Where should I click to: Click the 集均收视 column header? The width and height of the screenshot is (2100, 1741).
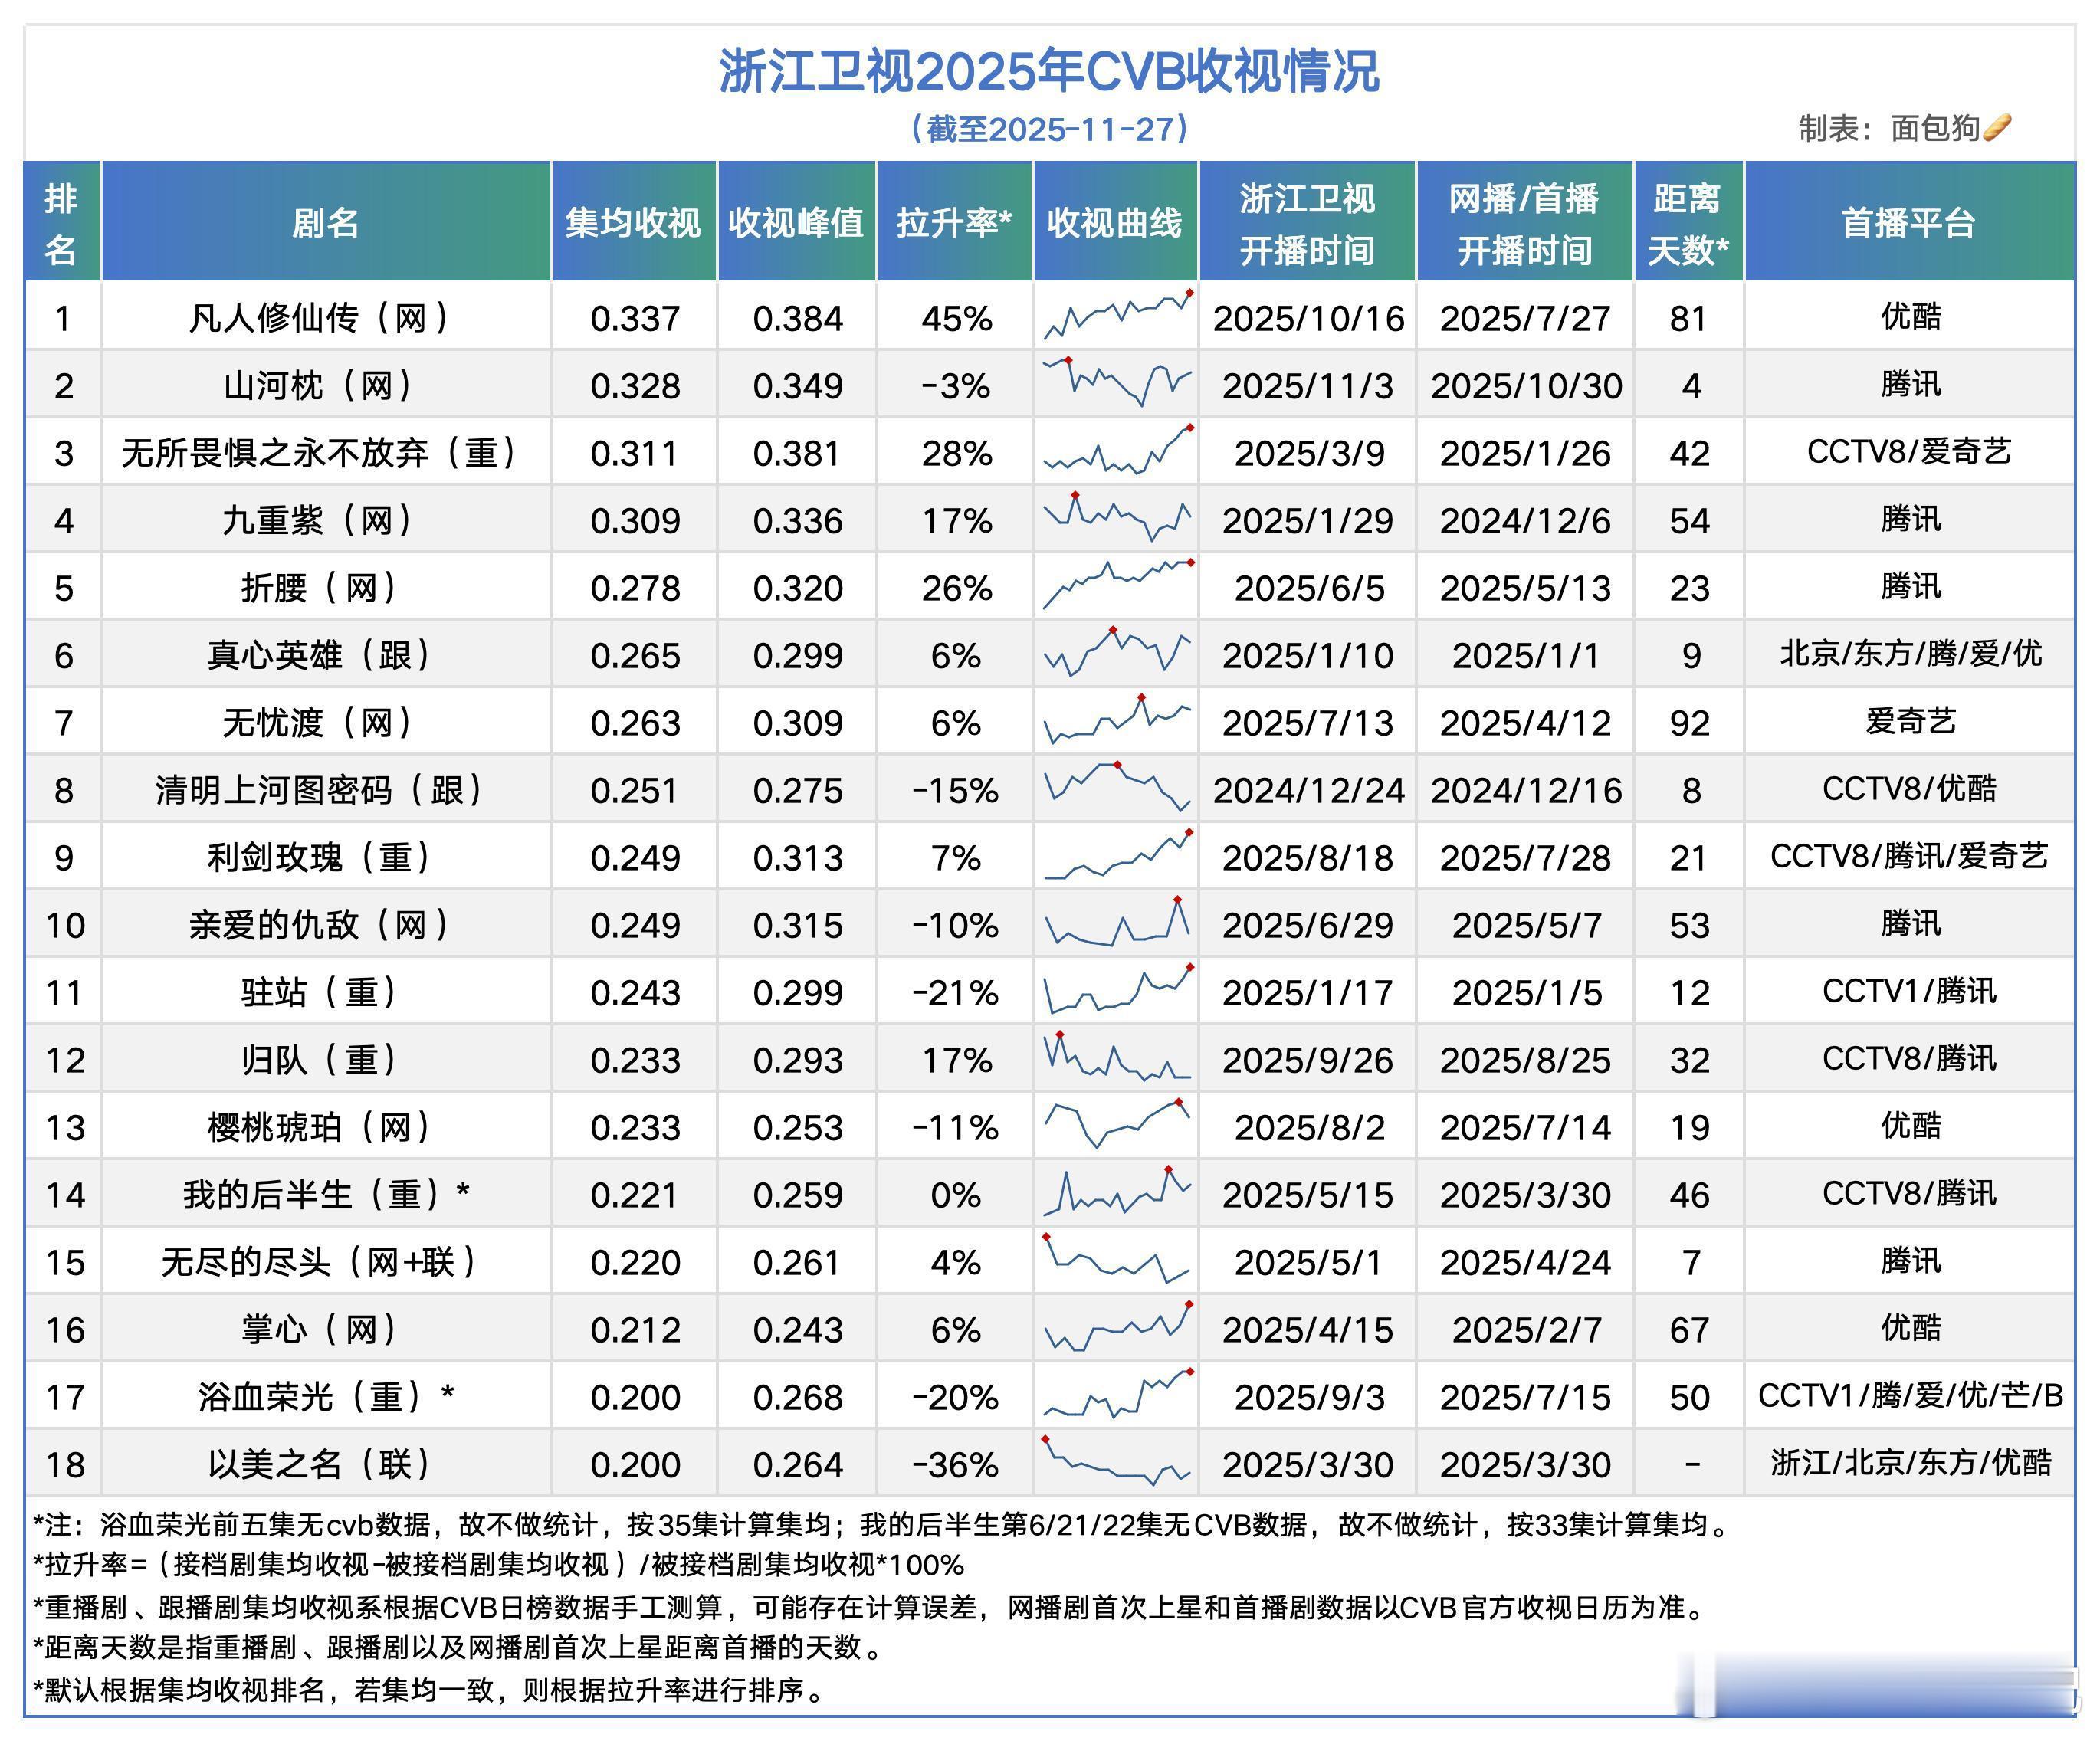pyautogui.click(x=633, y=222)
